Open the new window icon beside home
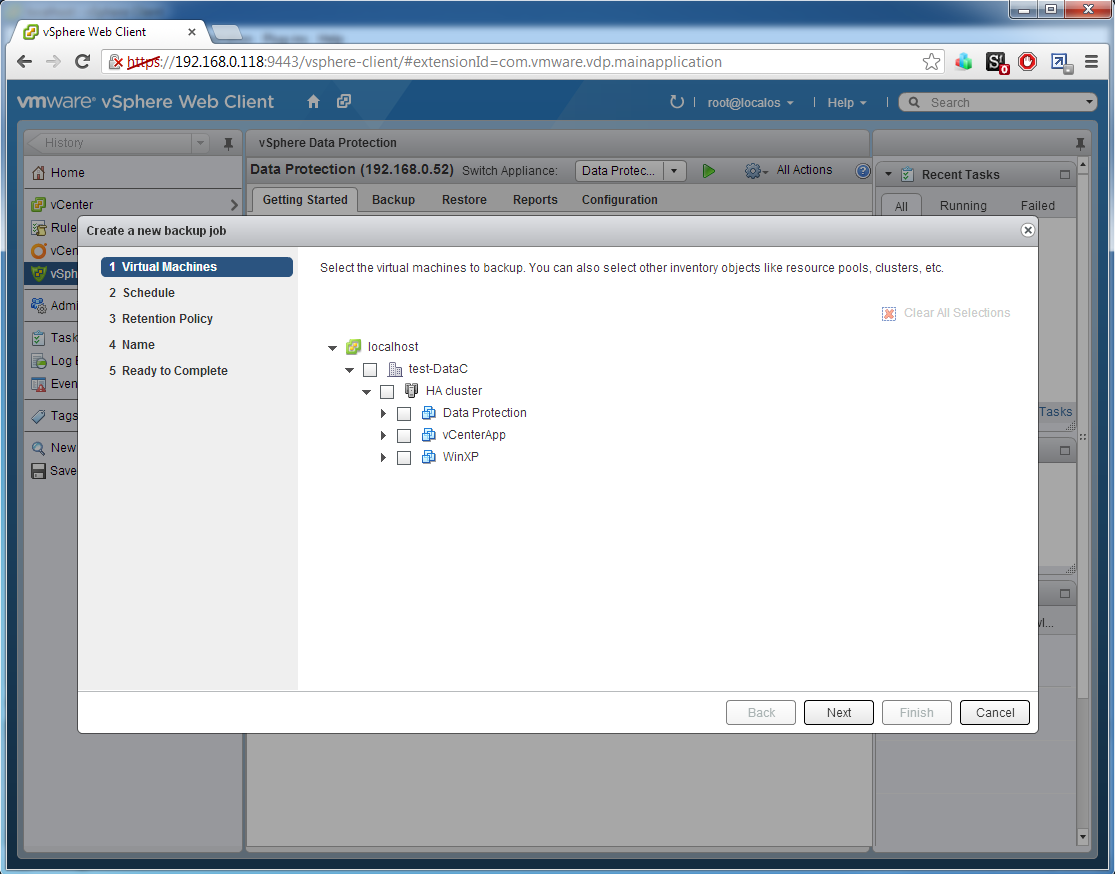 pyautogui.click(x=344, y=102)
